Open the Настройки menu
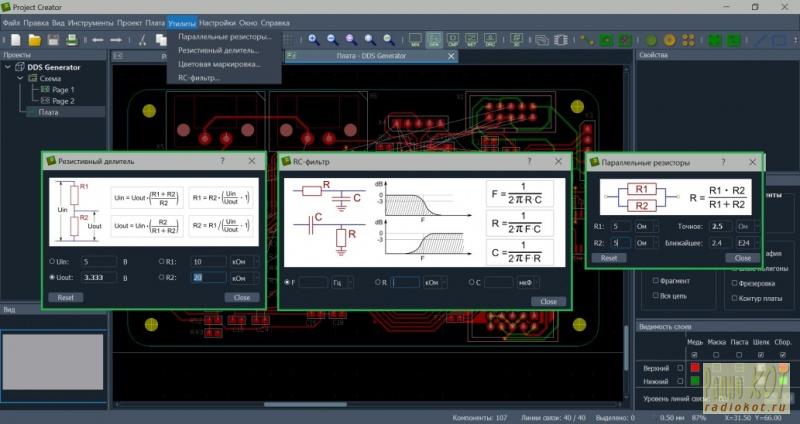Screen dimensions: 800x424 217,21
